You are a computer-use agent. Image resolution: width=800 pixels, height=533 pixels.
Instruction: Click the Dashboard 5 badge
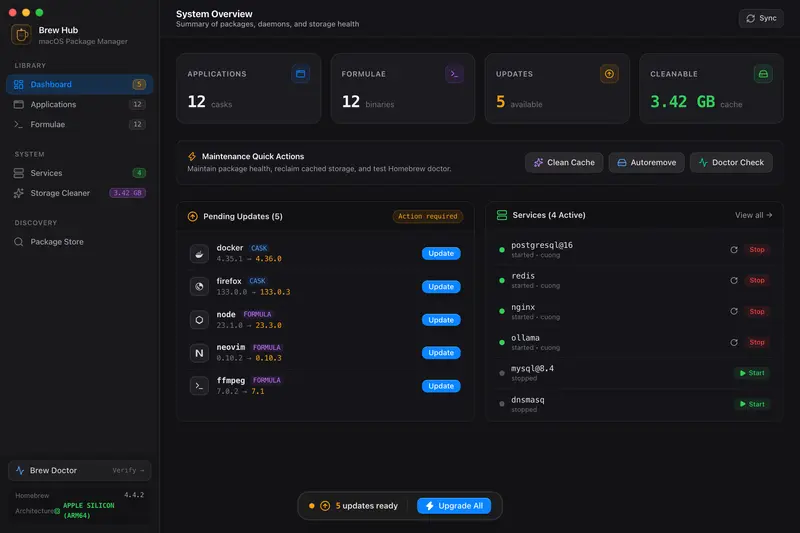[139, 84]
